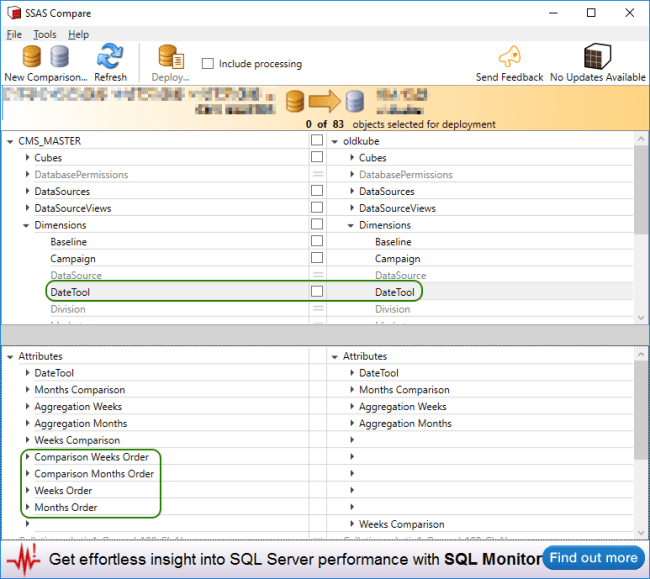Click the Send Feedback megaphone icon
The width and height of the screenshot is (650, 579).
pyautogui.click(x=509, y=56)
